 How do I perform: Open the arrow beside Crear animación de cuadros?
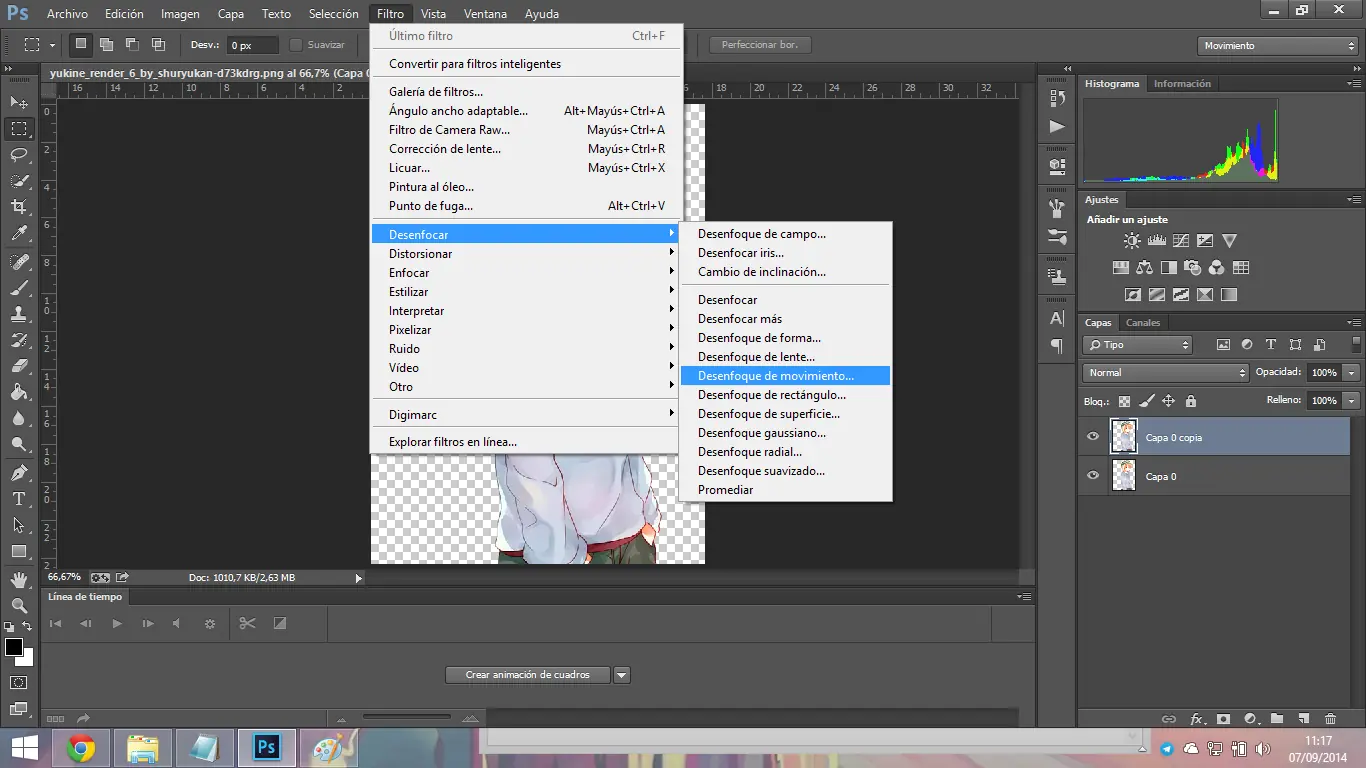pyautogui.click(x=622, y=675)
